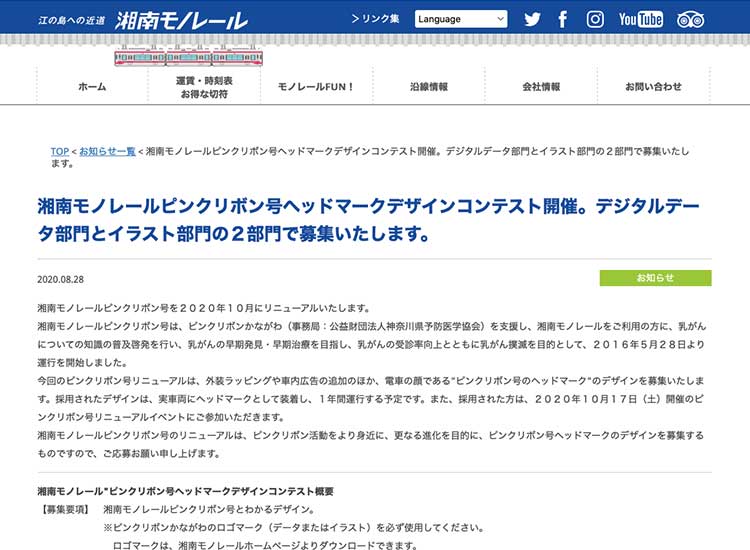Open the Instagram icon link
Image resolution: width=750 pixels, height=550 pixels.
click(595, 19)
